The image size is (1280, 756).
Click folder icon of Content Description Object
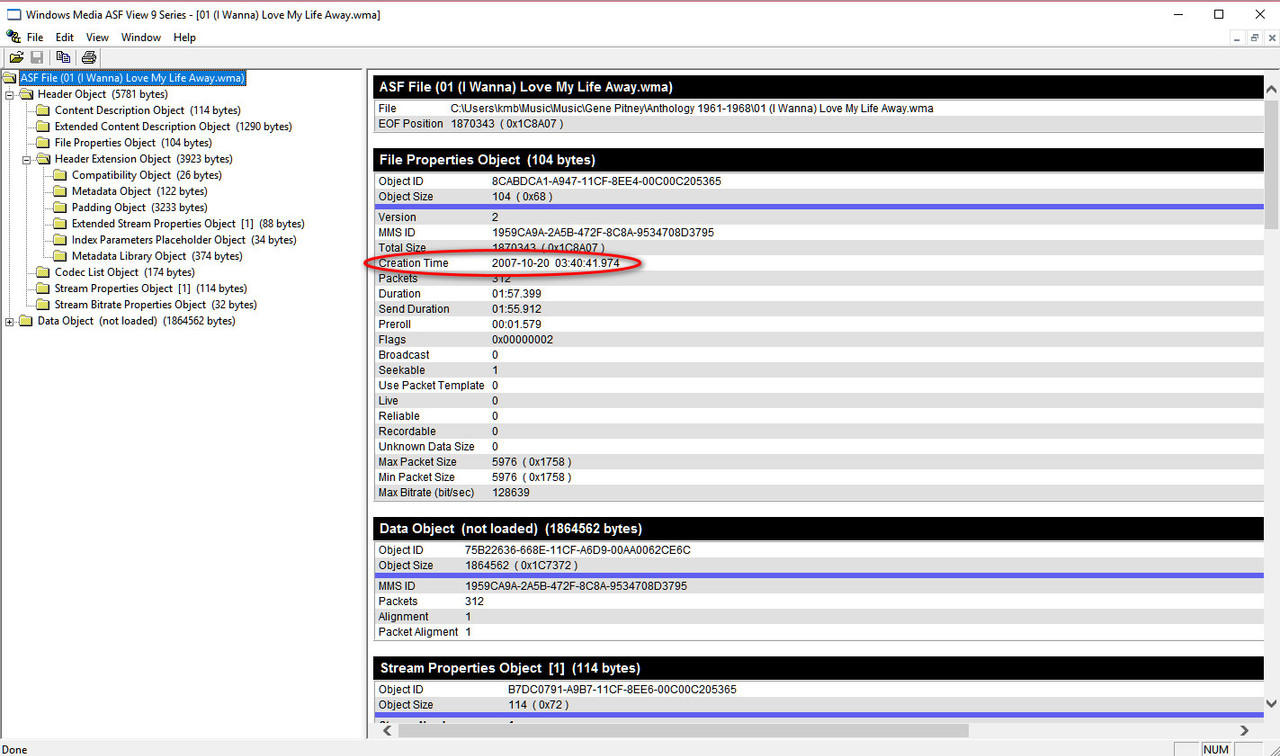pos(43,110)
